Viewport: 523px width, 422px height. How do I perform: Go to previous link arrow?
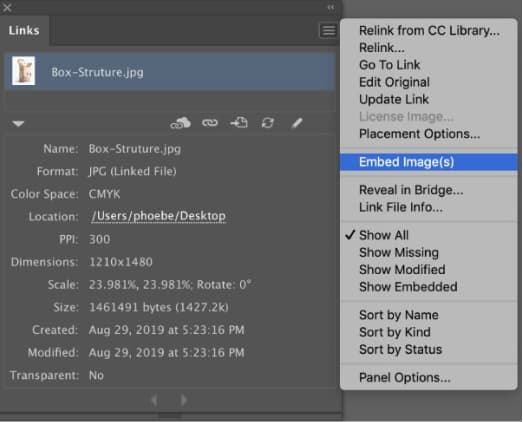pos(154,400)
